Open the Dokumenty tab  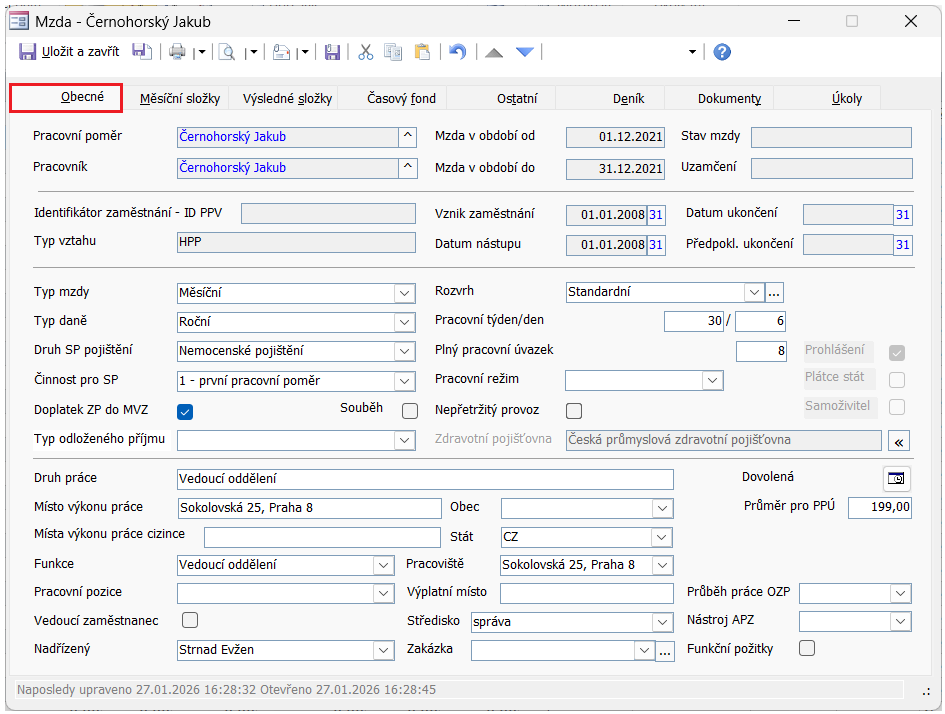coord(729,98)
